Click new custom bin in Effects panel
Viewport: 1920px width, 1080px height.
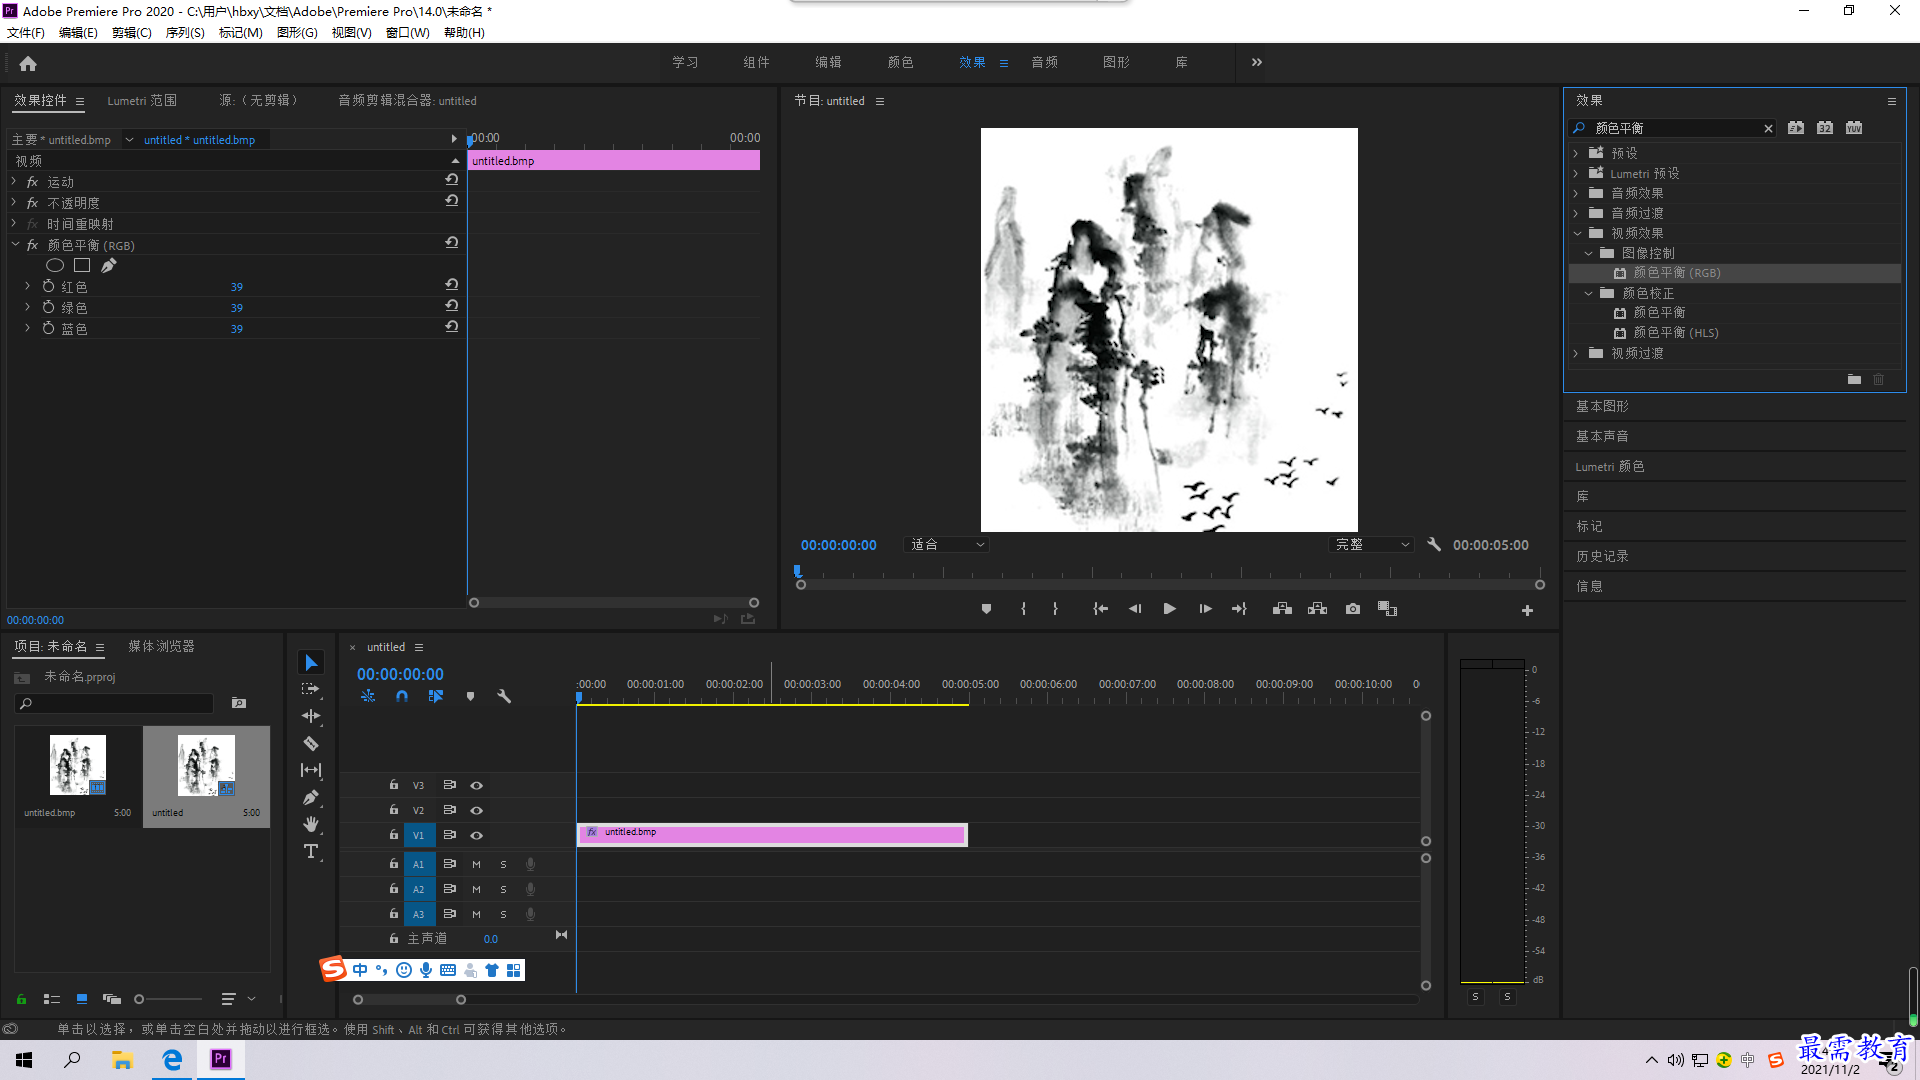click(x=1854, y=379)
